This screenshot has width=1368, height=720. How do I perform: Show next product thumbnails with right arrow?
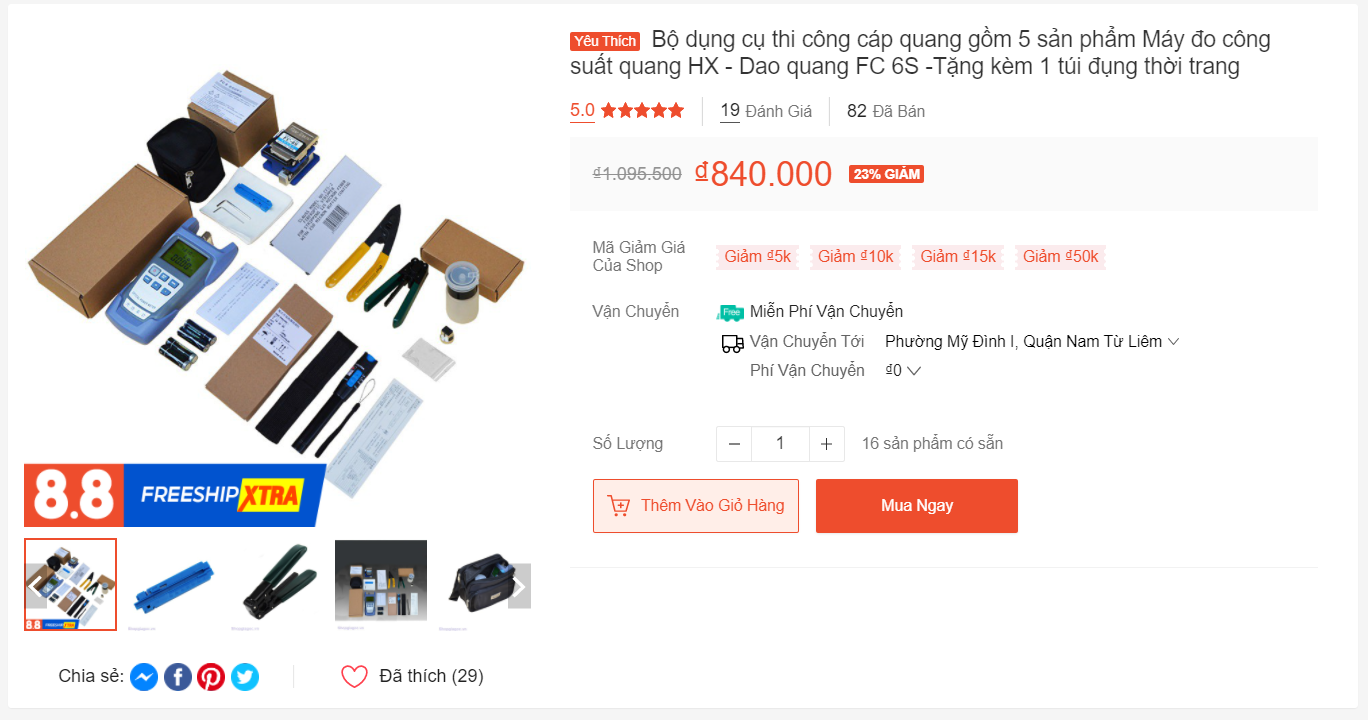click(519, 587)
